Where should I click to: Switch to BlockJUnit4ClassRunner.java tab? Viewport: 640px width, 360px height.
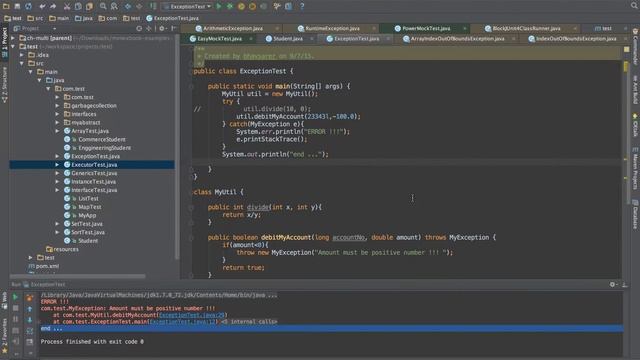pos(526,28)
